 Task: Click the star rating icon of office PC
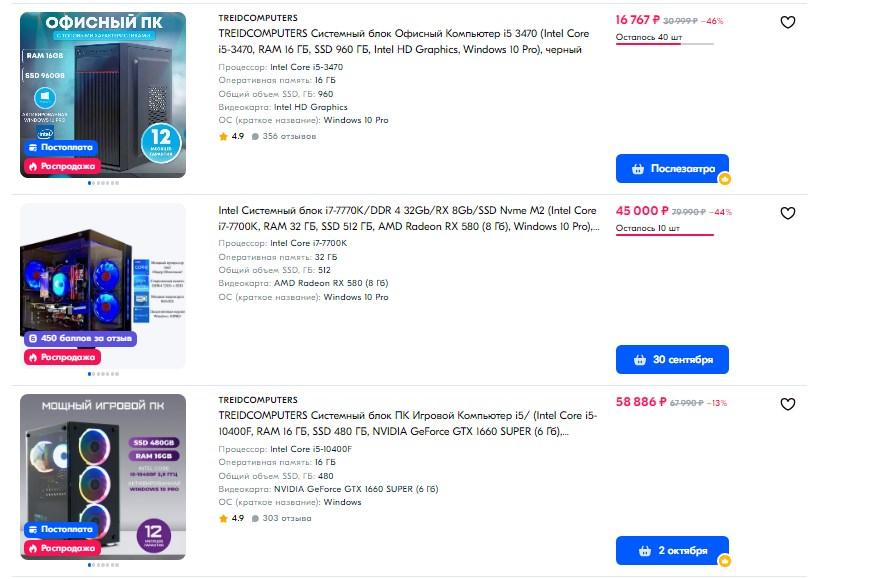pyautogui.click(x=223, y=136)
